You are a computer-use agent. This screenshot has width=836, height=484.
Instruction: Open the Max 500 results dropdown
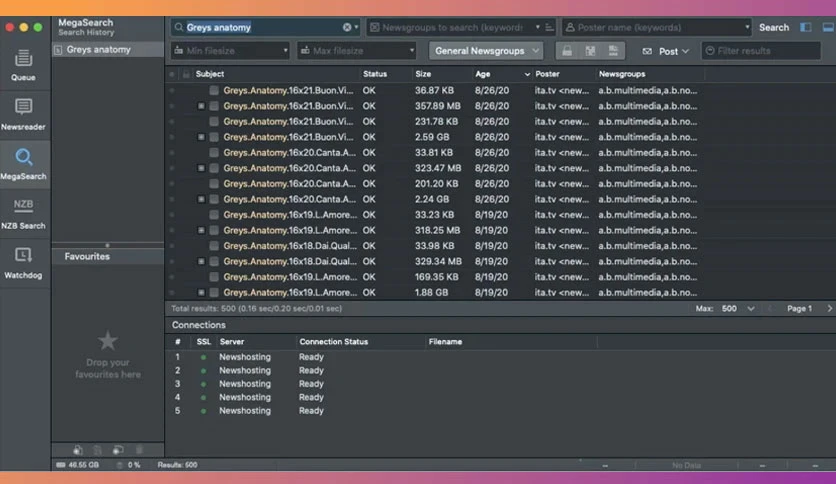pyautogui.click(x=737, y=308)
